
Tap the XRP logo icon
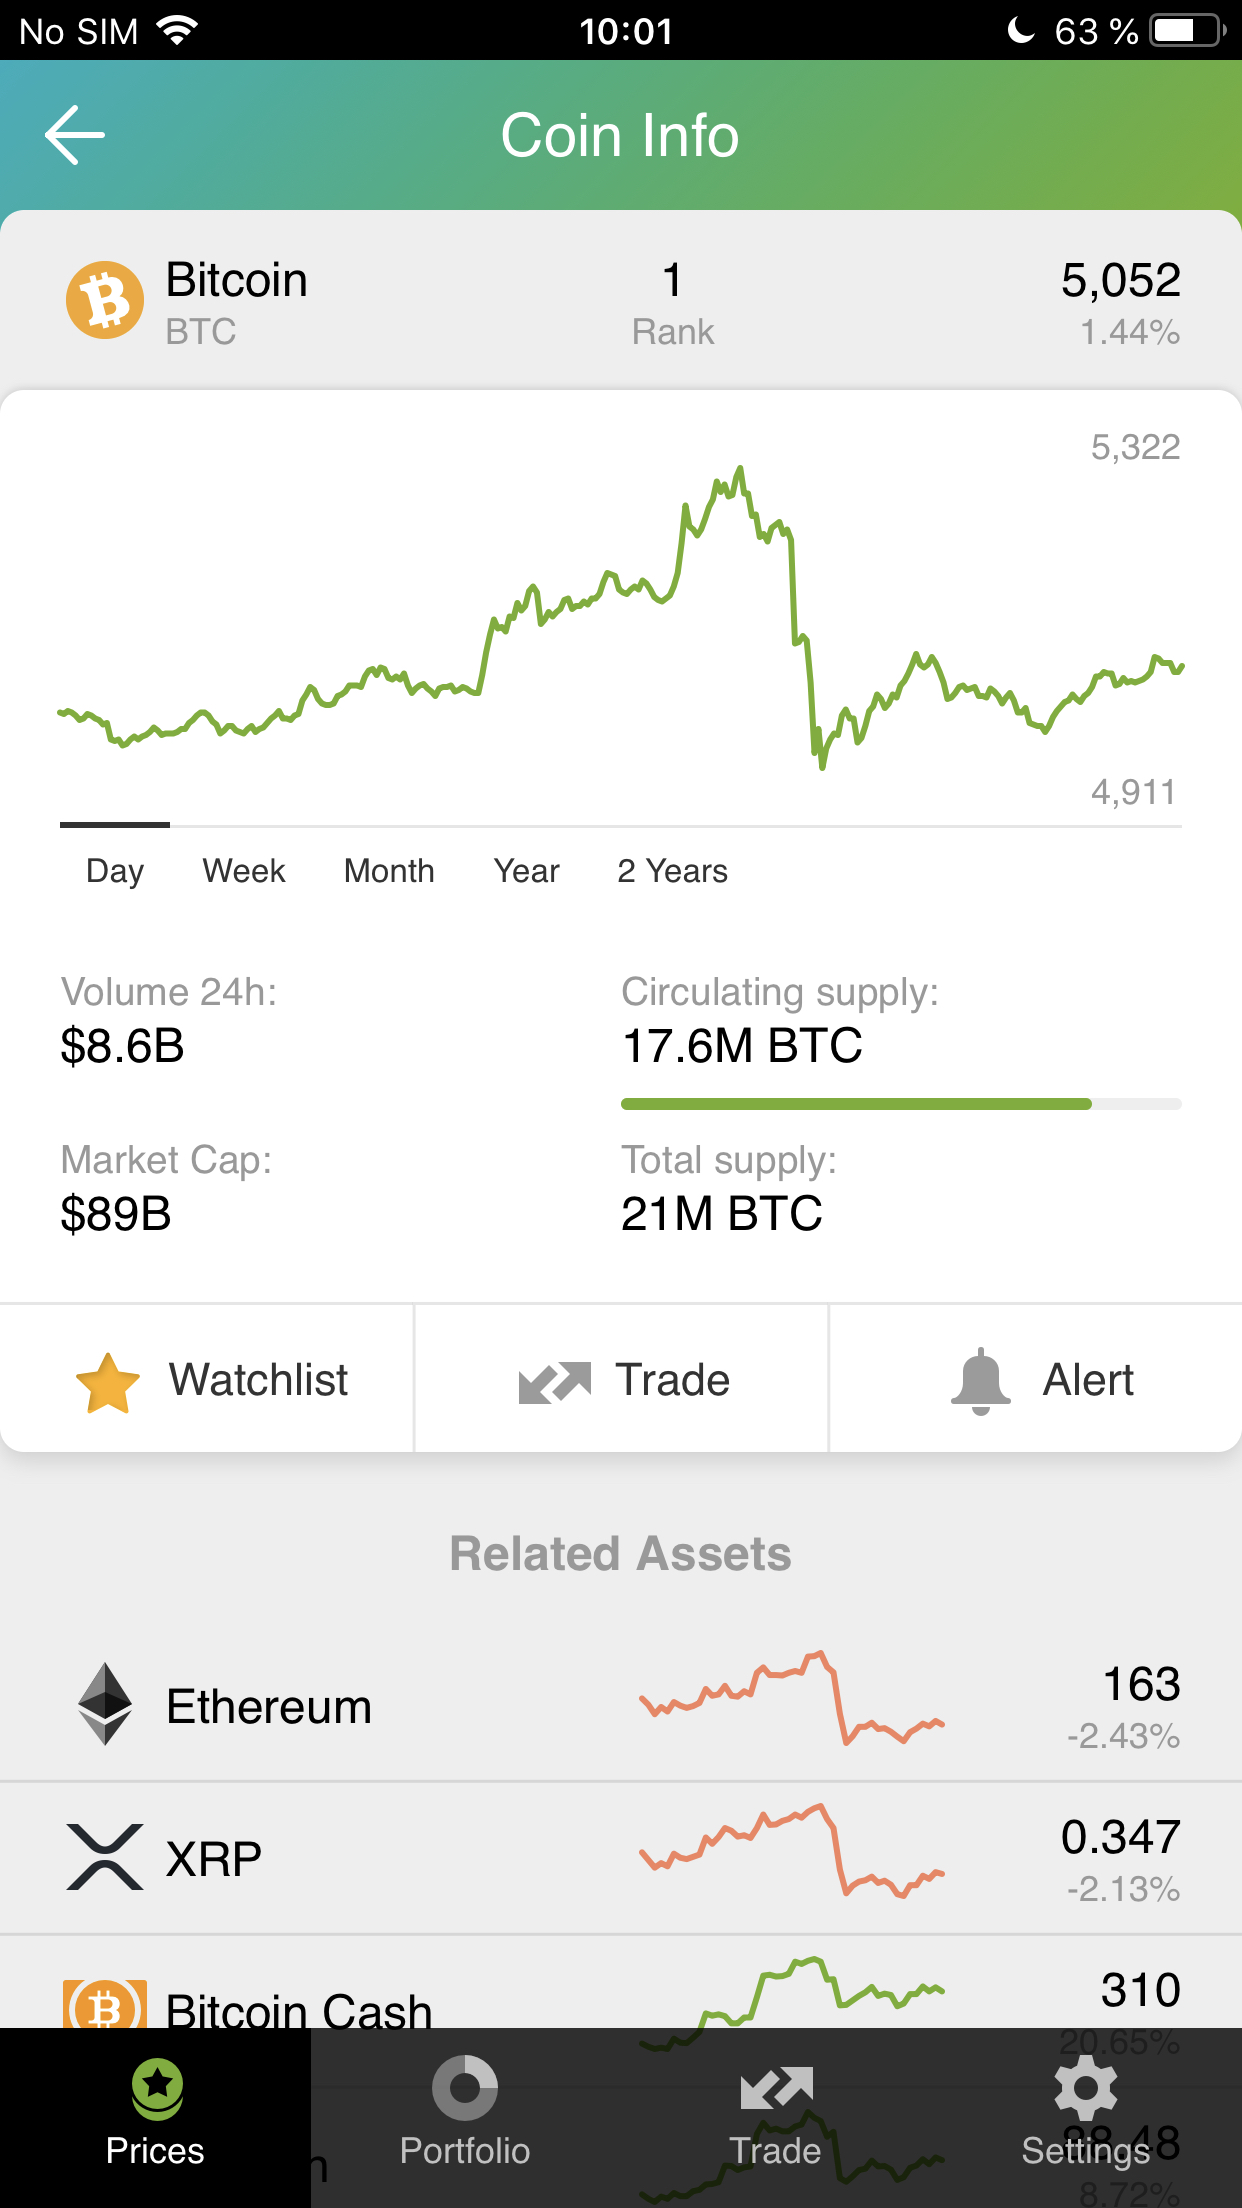[105, 1857]
